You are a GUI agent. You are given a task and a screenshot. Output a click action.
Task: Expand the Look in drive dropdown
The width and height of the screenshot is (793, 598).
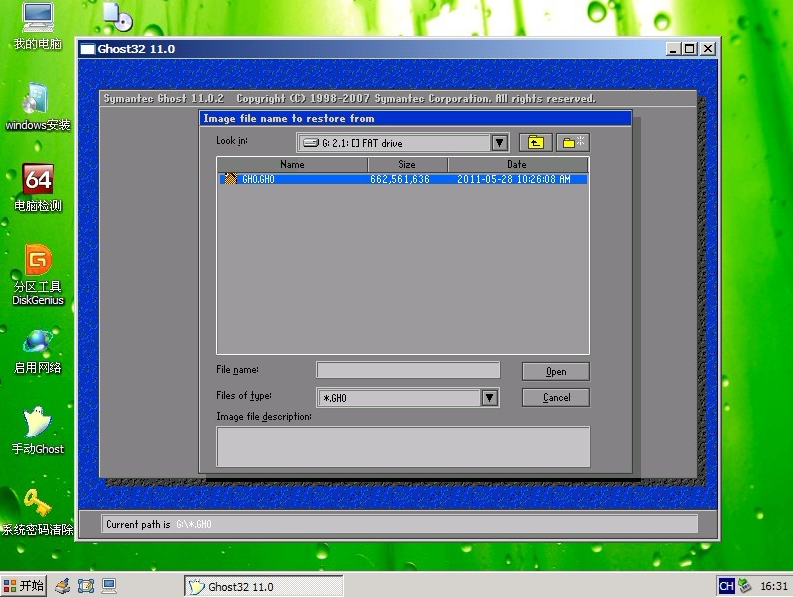[499, 143]
